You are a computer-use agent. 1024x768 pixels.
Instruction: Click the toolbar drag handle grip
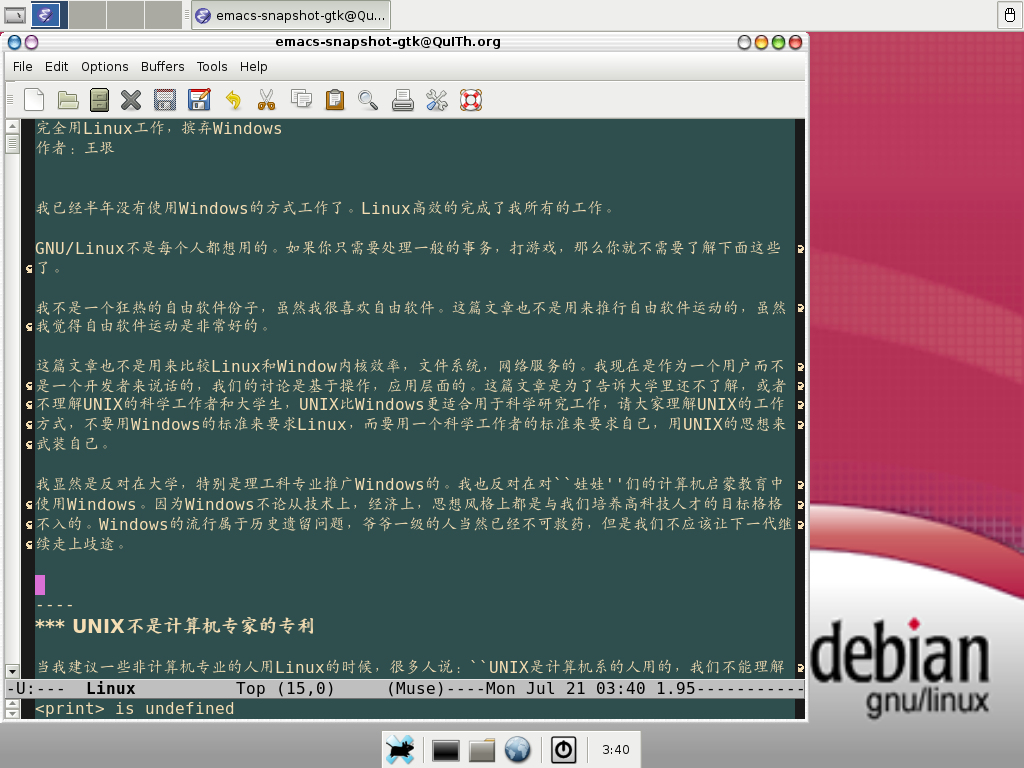[x=10, y=100]
